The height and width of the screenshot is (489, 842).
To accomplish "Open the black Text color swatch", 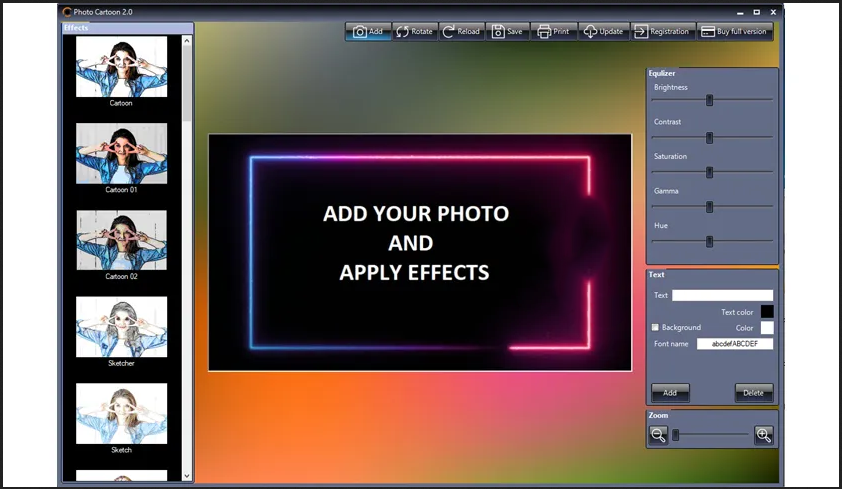I will pyautogui.click(x=767, y=312).
